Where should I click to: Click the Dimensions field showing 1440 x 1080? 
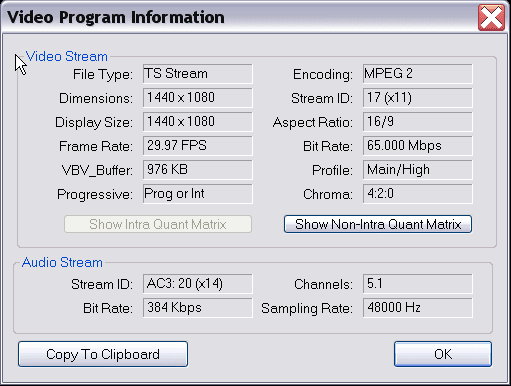pyautogui.click(x=198, y=98)
